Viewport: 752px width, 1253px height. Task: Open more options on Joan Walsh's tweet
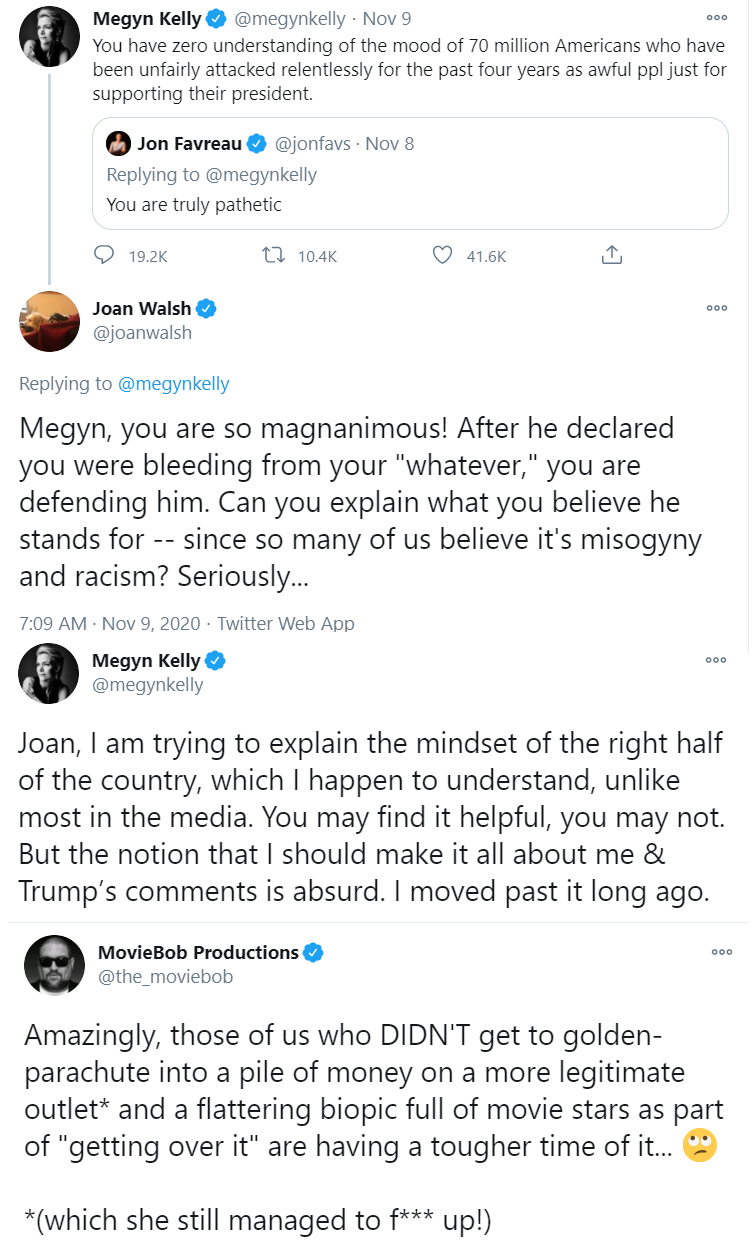(717, 308)
